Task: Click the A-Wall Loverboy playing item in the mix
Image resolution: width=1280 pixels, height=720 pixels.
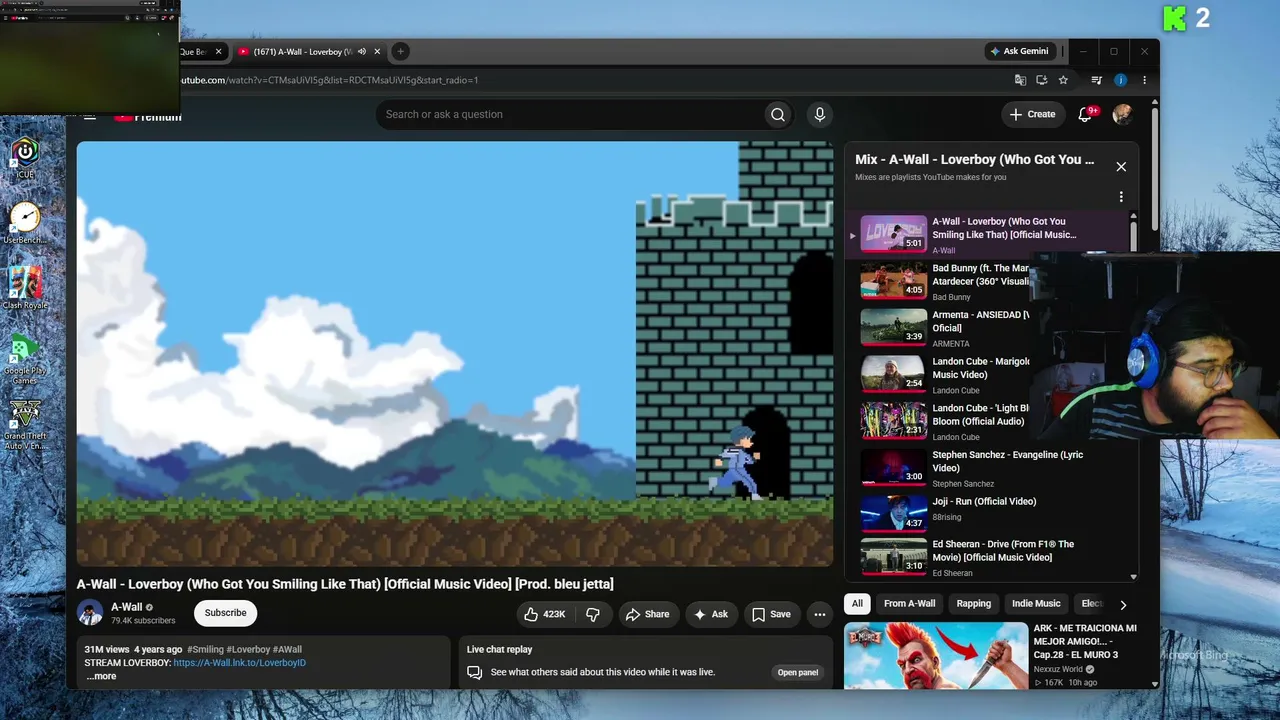Action: tap(988, 235)
